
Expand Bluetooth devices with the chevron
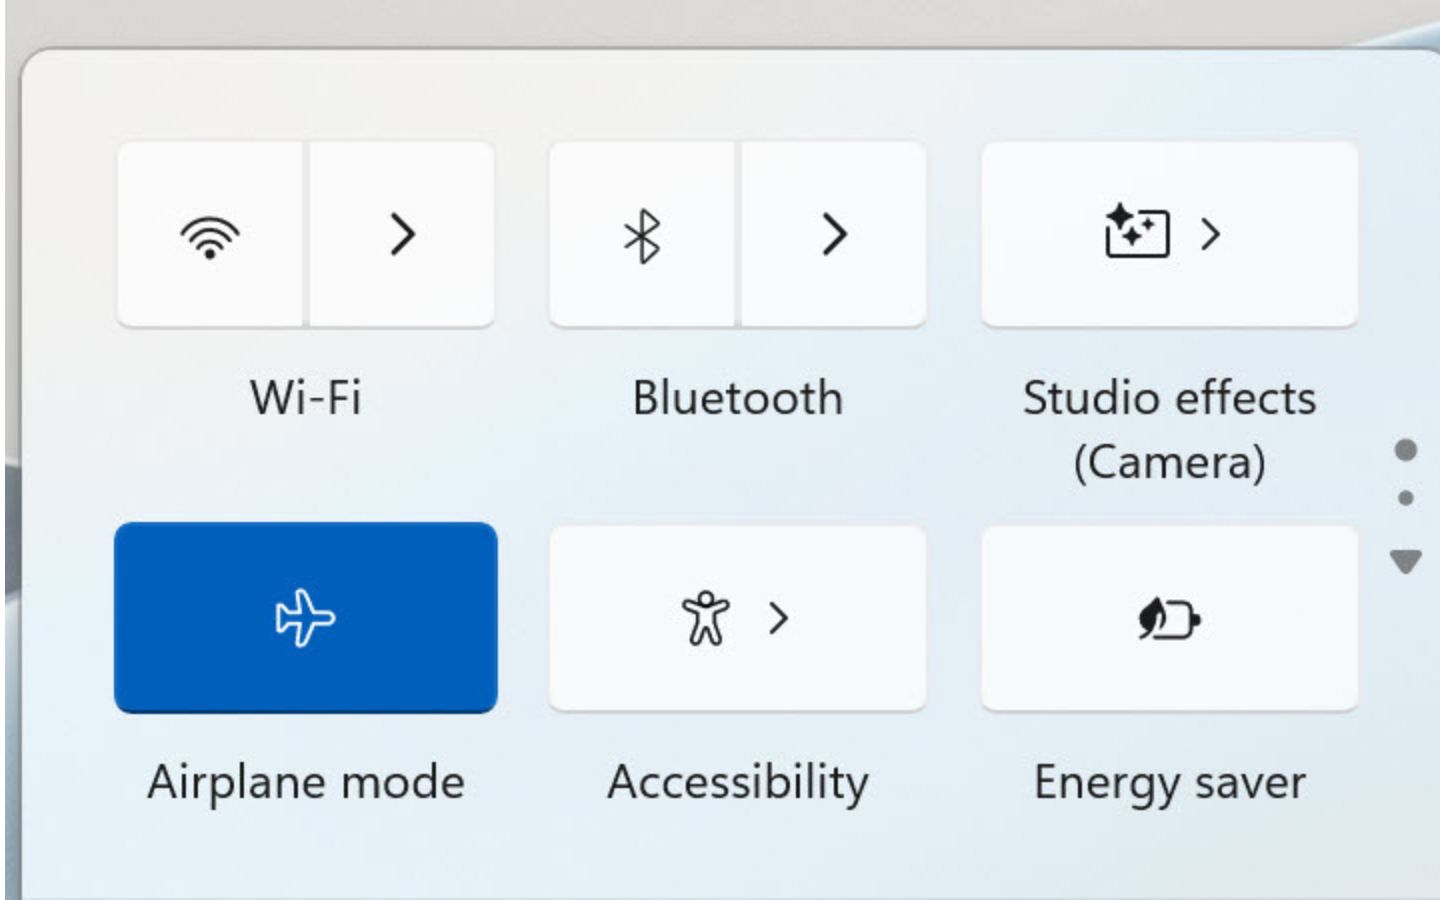coord(834,235)
